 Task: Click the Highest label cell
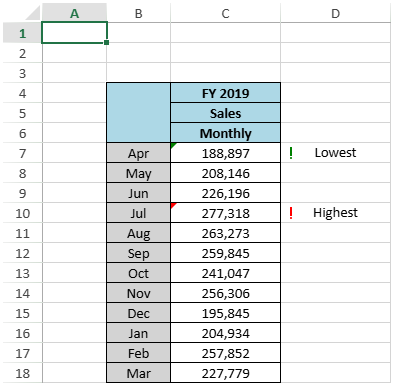[x=335, y=213]
